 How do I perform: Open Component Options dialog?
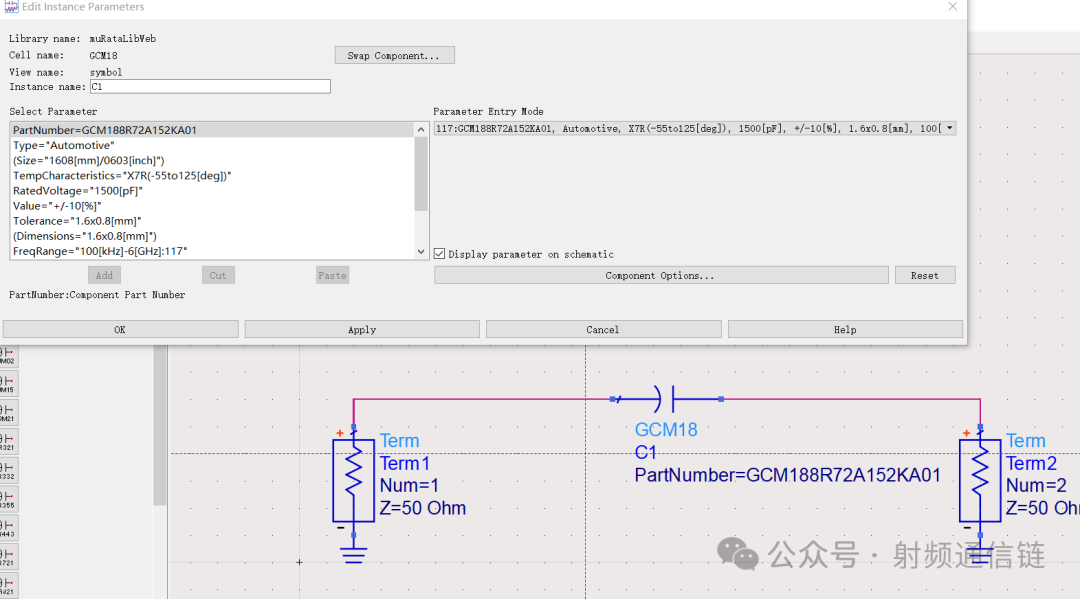pos(661,275)
